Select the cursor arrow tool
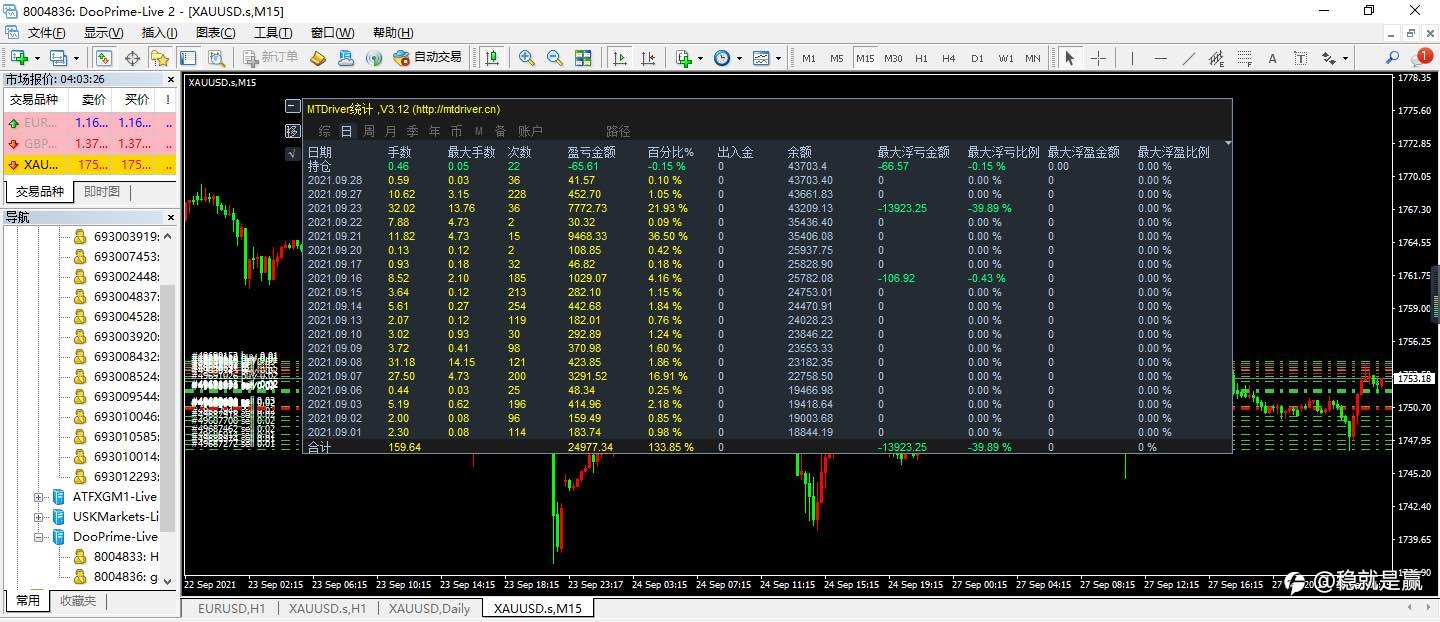 pyautogui.click(x=1069, y=58)
